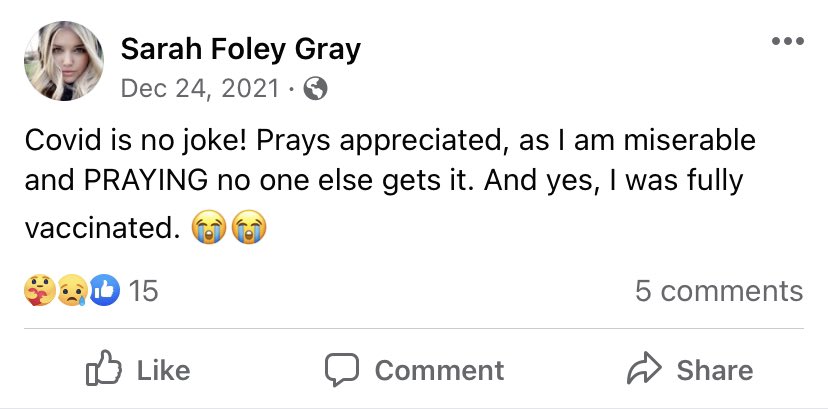Viewport: 828px width, 409px height.
Task: Open Sarah Foley Gray's profile name link
Action: coord(240,48)
